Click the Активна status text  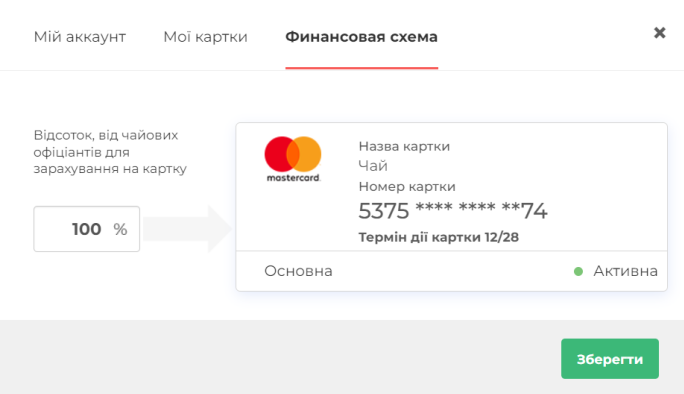pos(626,271)
